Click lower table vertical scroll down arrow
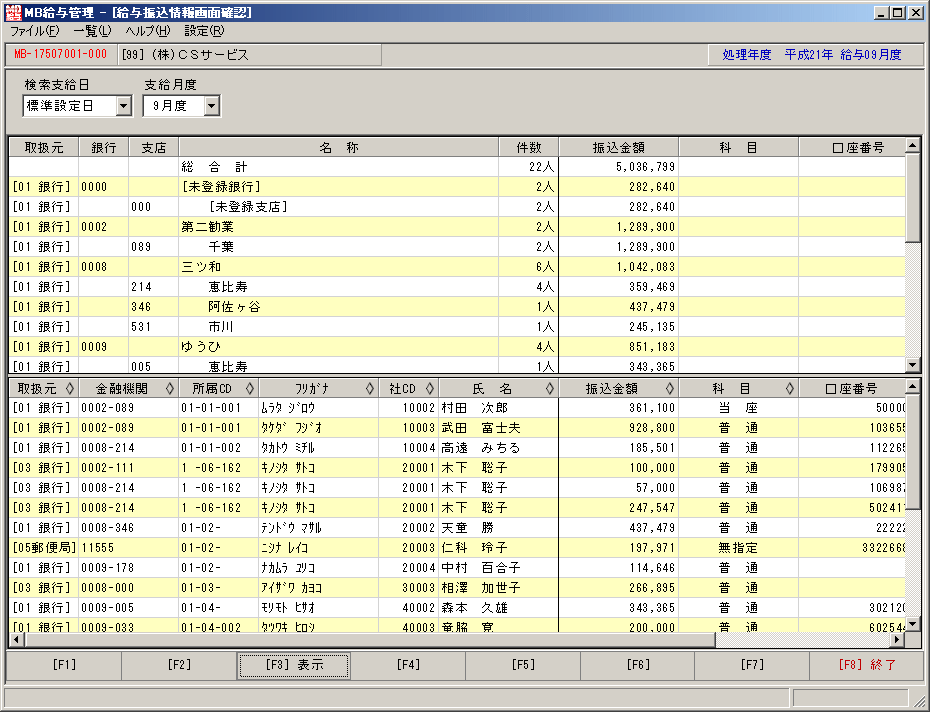The image size is (930, 712). click(912, 624)
